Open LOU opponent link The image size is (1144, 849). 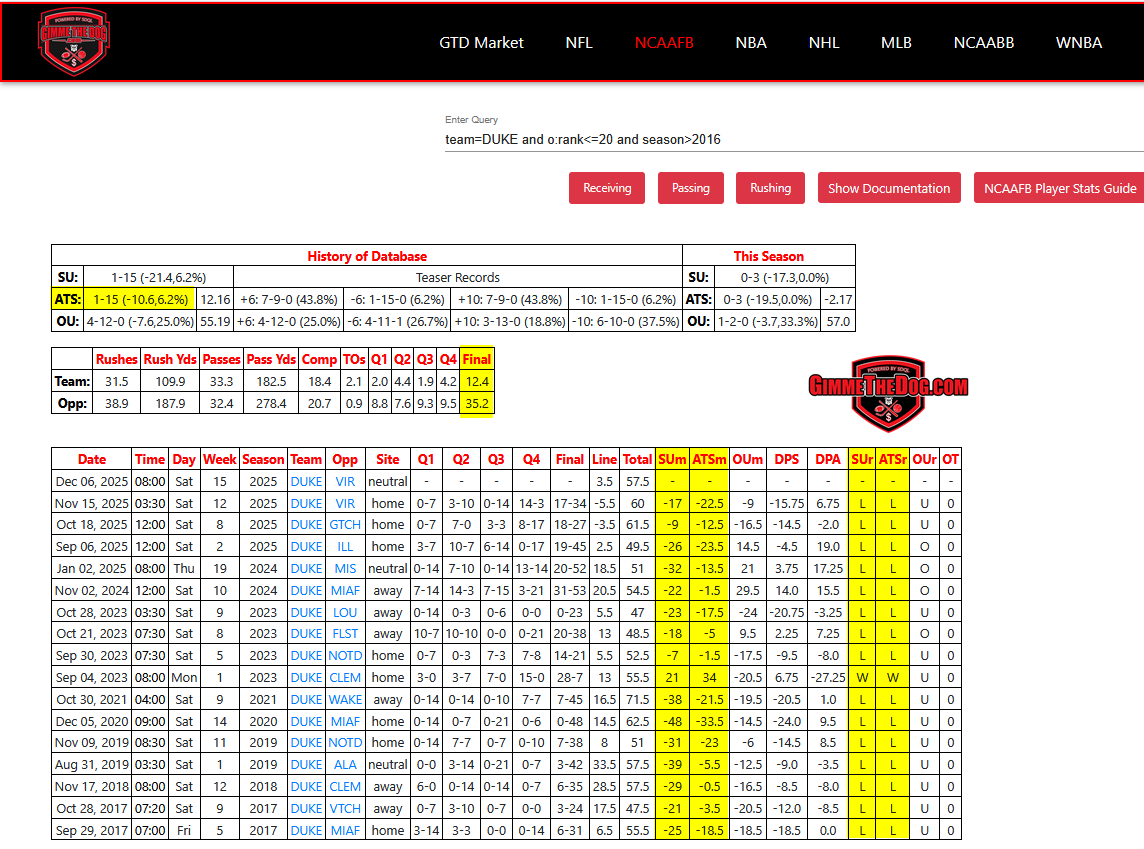click(345, 612)
